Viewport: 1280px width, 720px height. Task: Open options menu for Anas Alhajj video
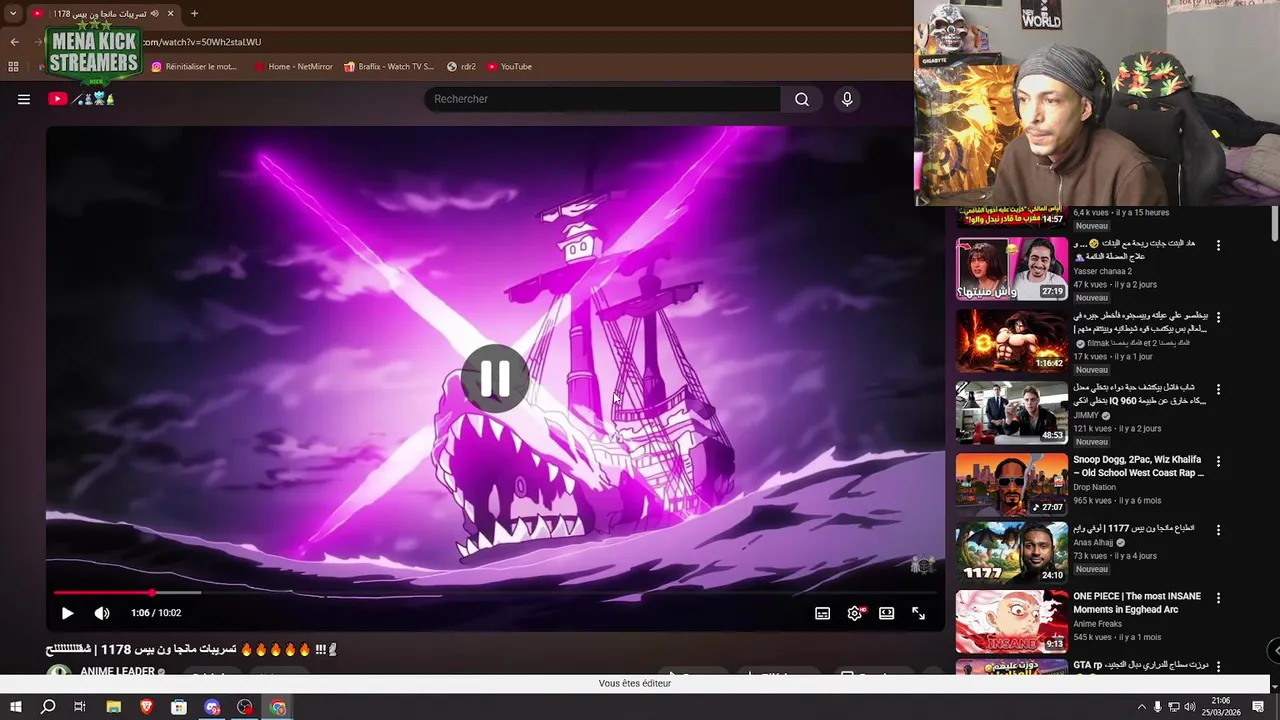pyautogui.click(x=1218, y=529)
